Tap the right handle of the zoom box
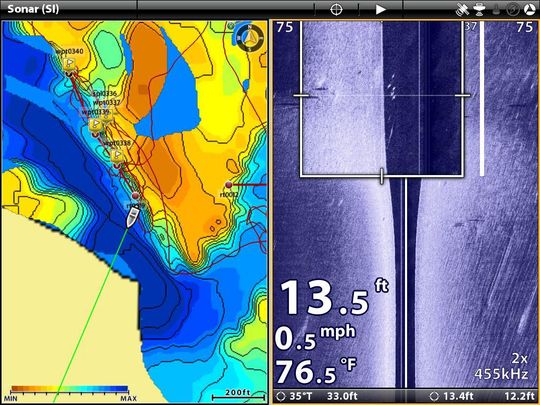The height and width of the screenshot is (405, 540). click(463, 95)
